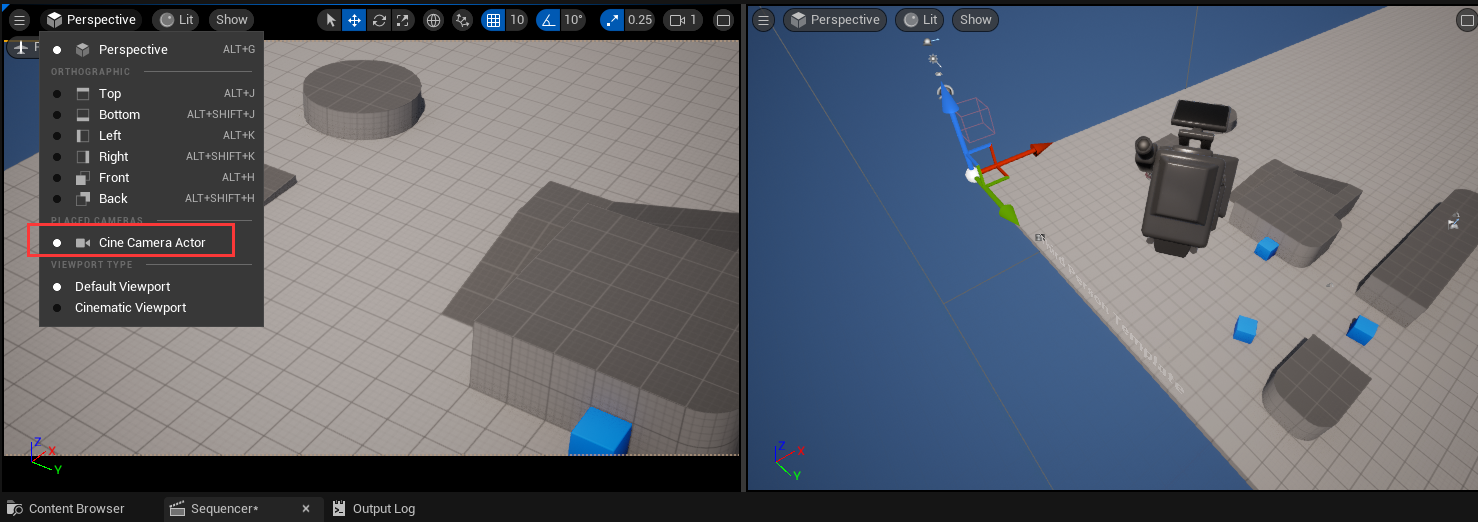Screen dimensions: 1478x522
Task: Open the grid snap size 10 dropdown
Action: tap(517, 20)
